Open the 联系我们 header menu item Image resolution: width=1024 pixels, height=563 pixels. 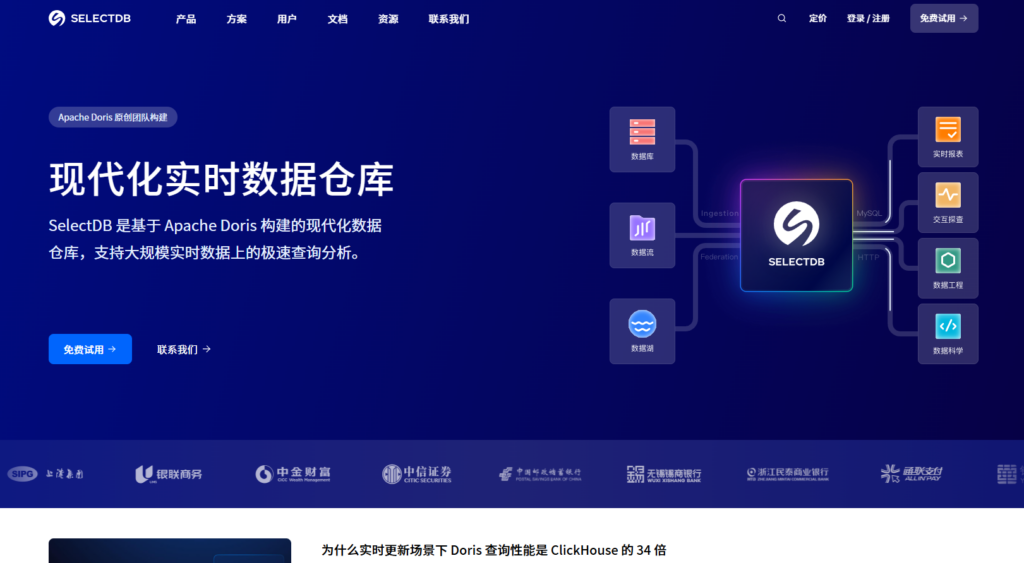pyautogui.click(x=448, y=19)
